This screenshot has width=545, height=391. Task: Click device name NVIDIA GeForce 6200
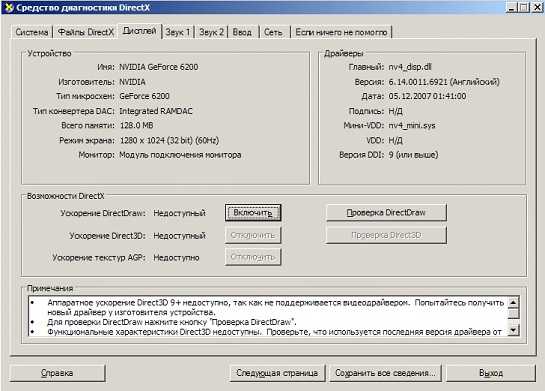[158, 67]
